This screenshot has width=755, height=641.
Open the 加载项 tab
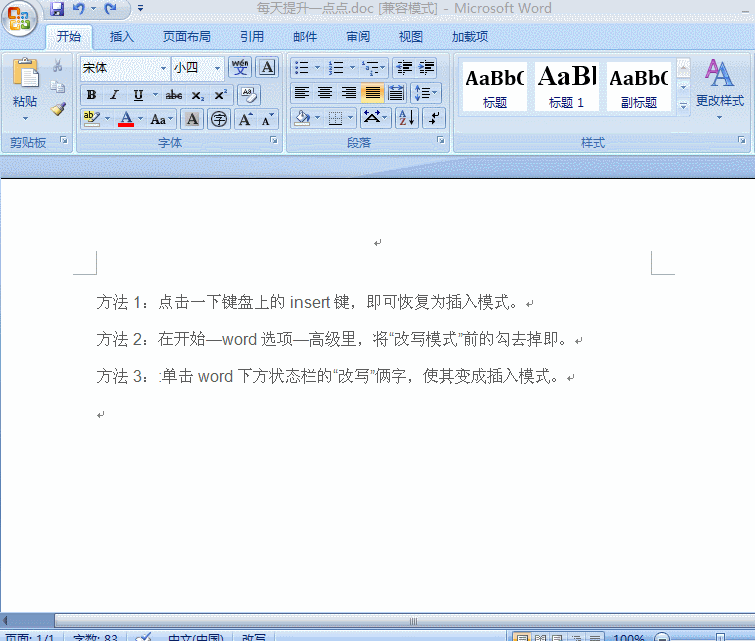pos(470,37)
